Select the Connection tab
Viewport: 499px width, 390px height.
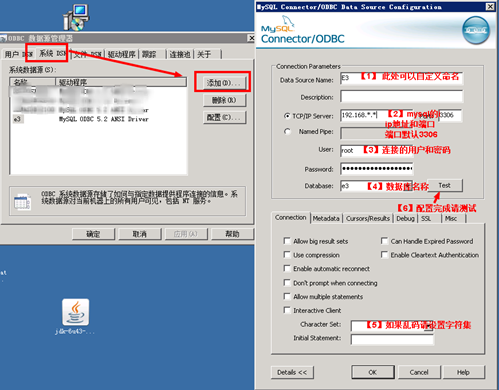pos(291,218)
